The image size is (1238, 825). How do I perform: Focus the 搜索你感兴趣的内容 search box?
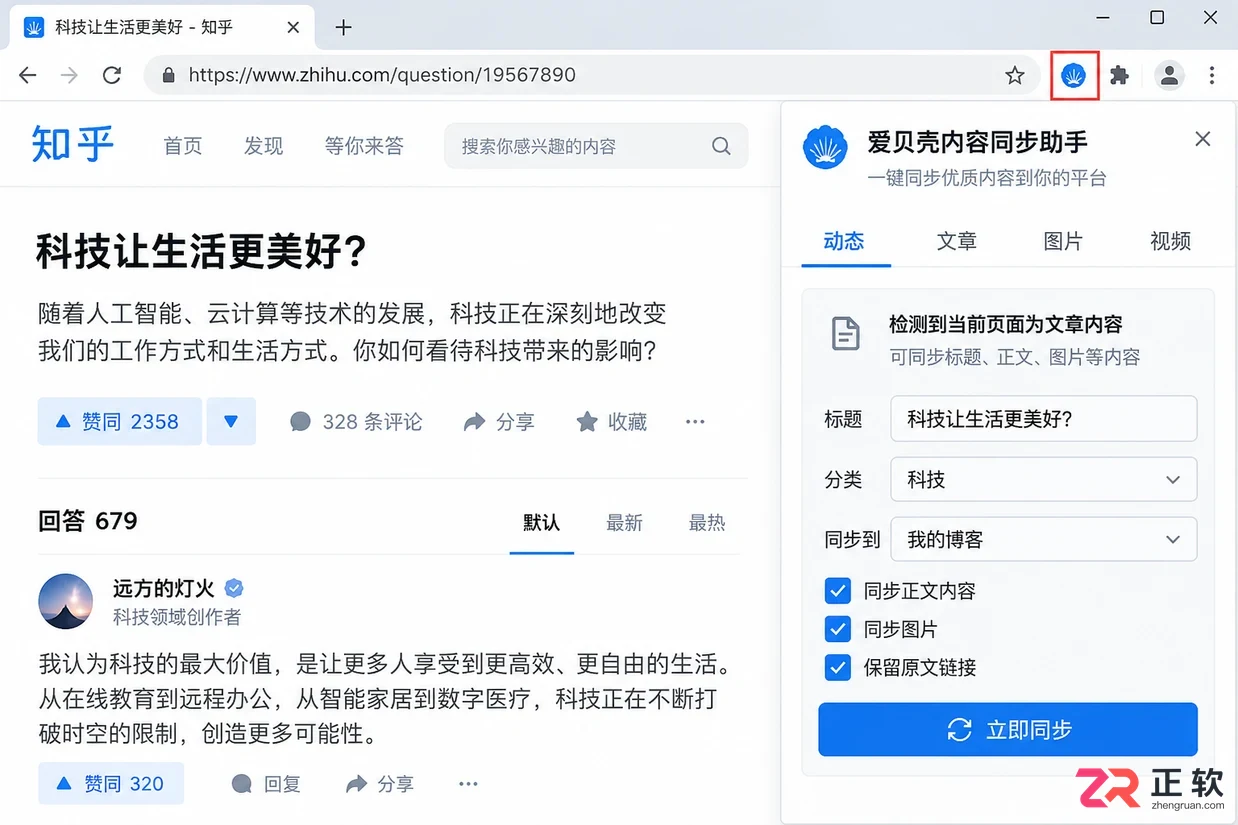point(596,146)
